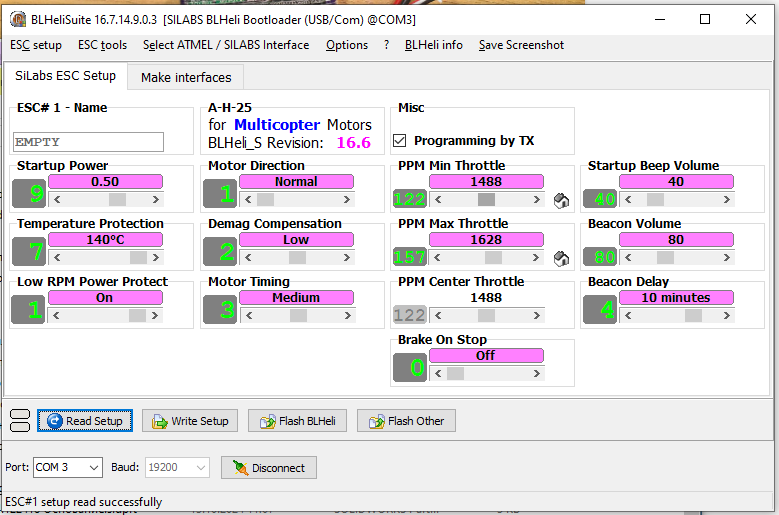This screenshot has height=515, width=779.
Task: Switch to the Make interfaces tab
Action: (186, 77)
